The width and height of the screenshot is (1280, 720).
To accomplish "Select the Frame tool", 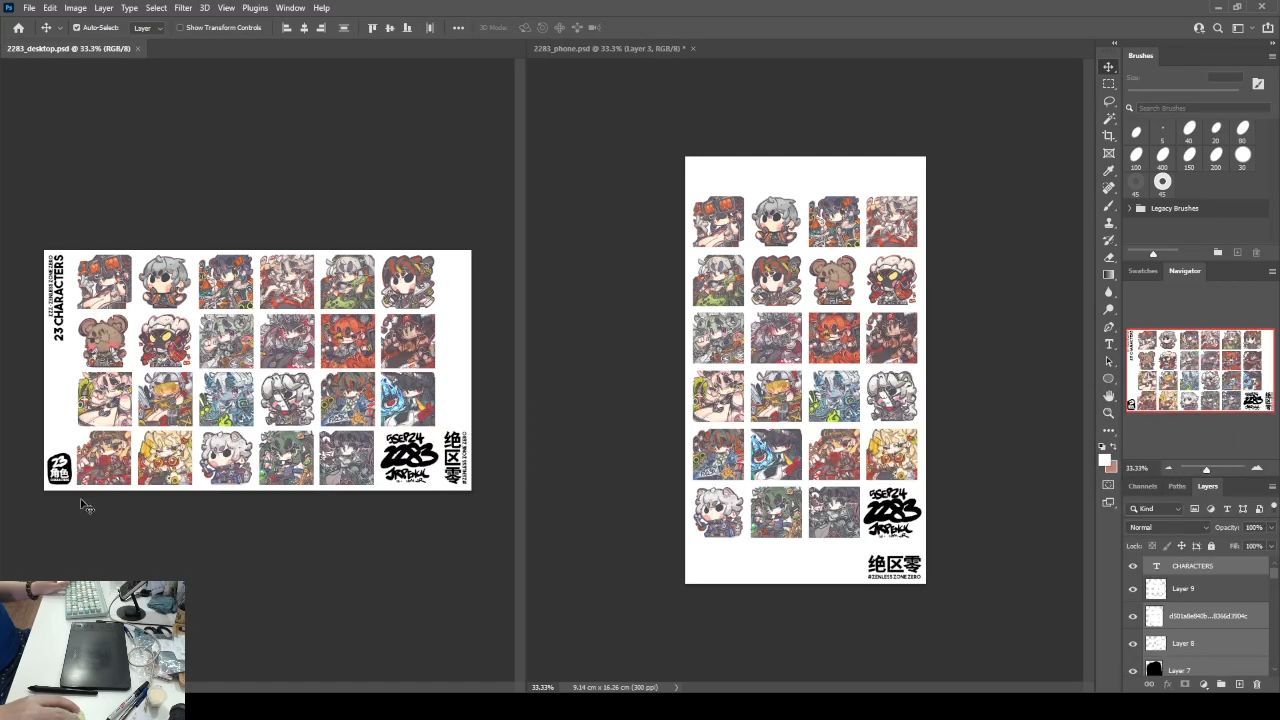I will (1108, 153).
